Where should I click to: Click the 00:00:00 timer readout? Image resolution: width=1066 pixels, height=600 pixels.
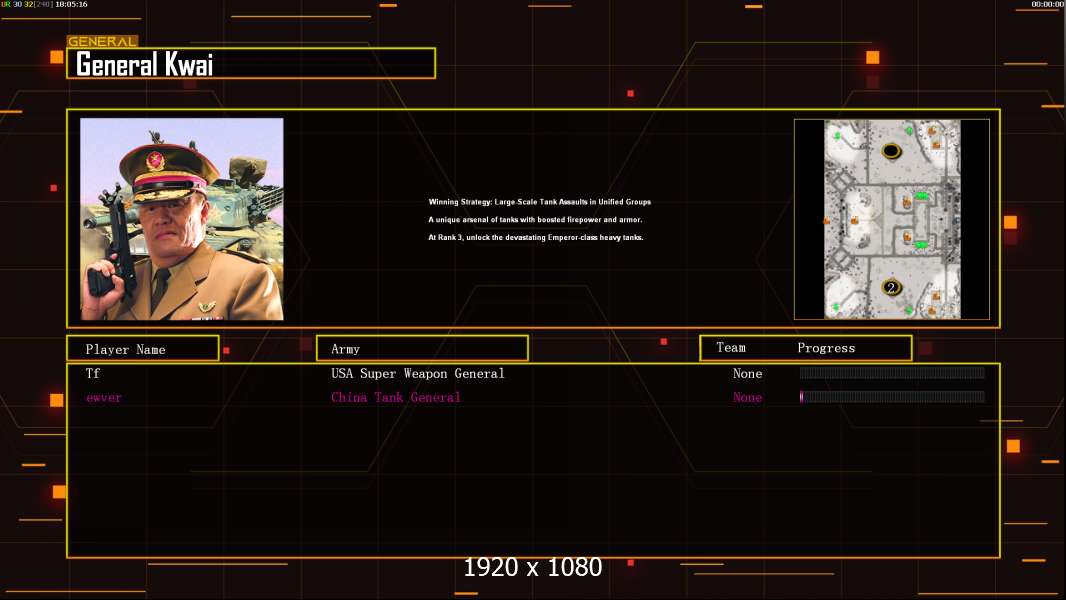1048,4
